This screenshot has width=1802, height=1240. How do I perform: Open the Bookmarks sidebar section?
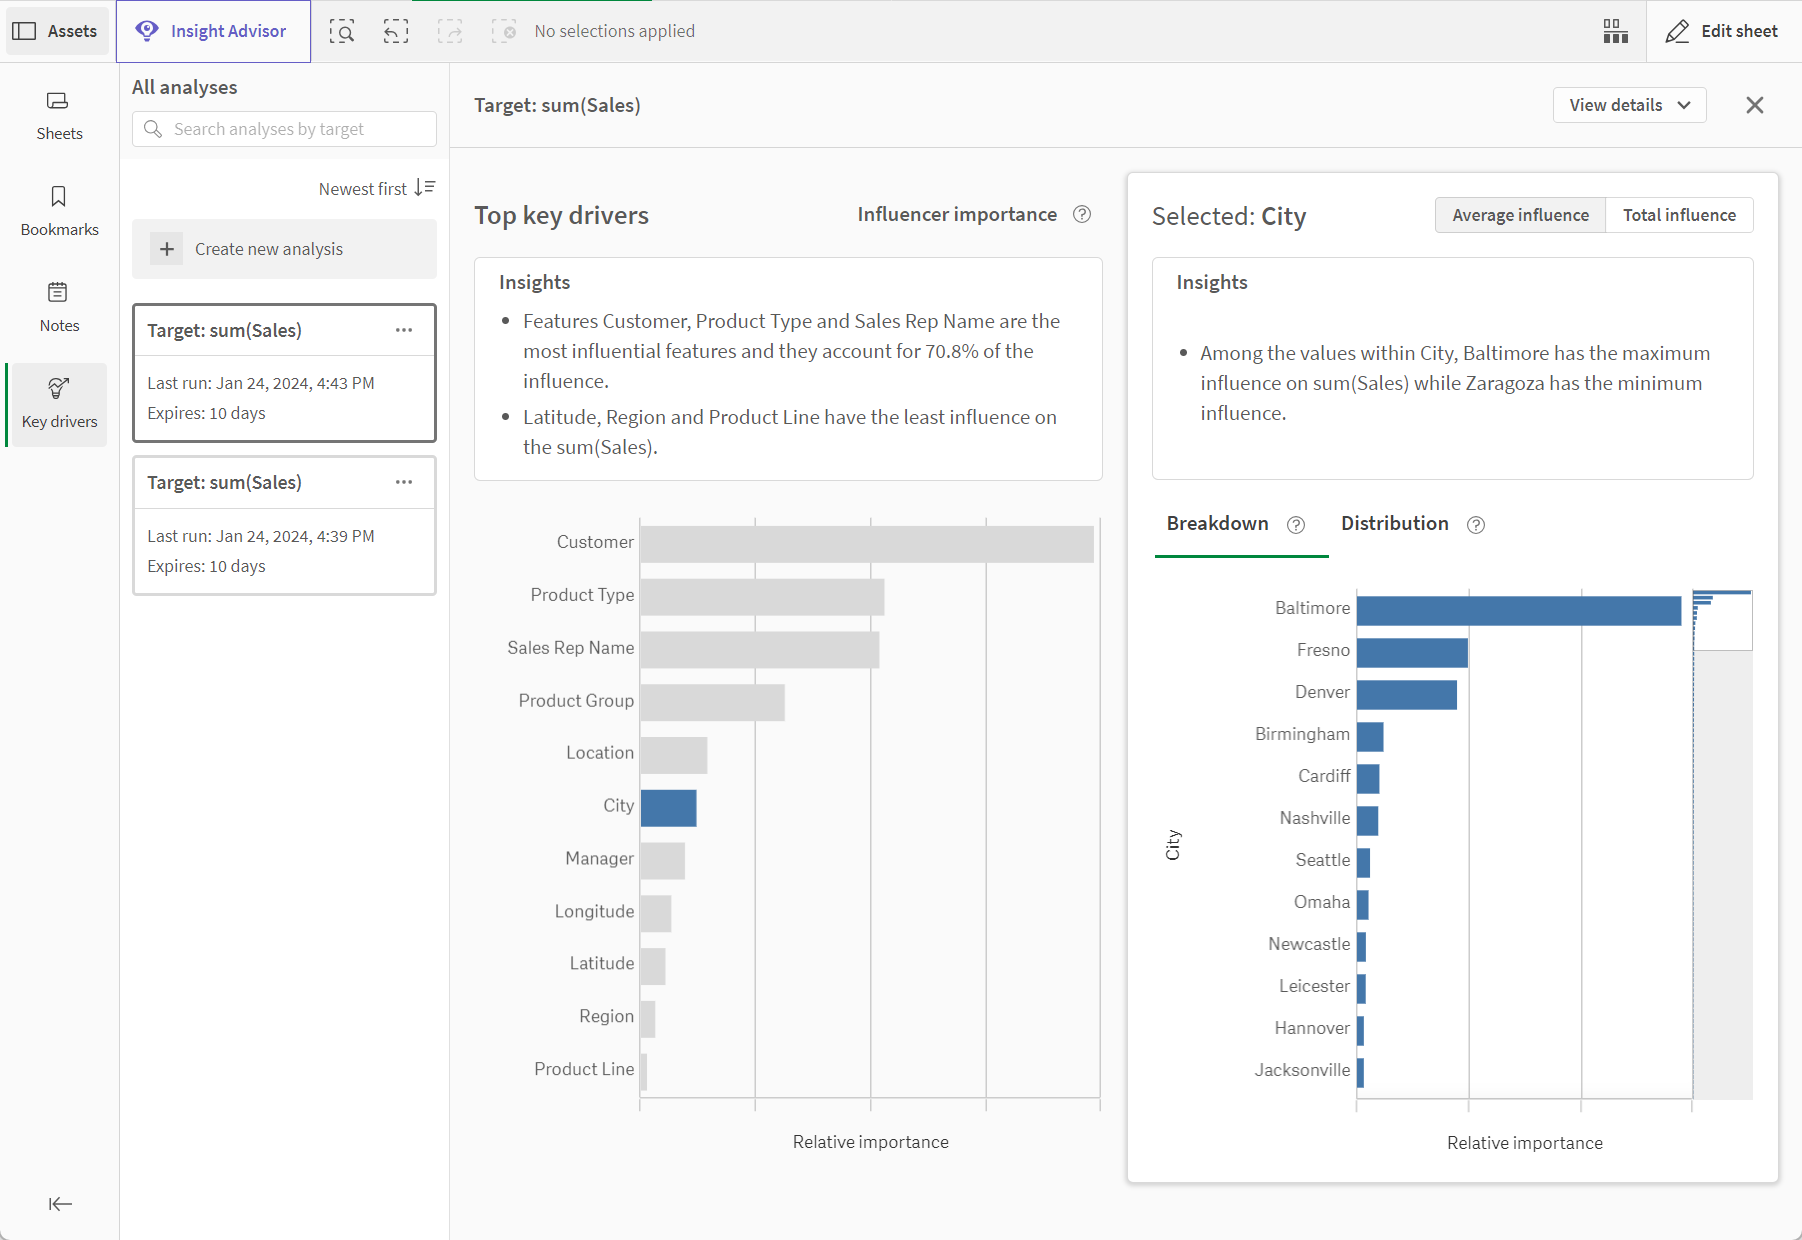(x=59, y=212)
